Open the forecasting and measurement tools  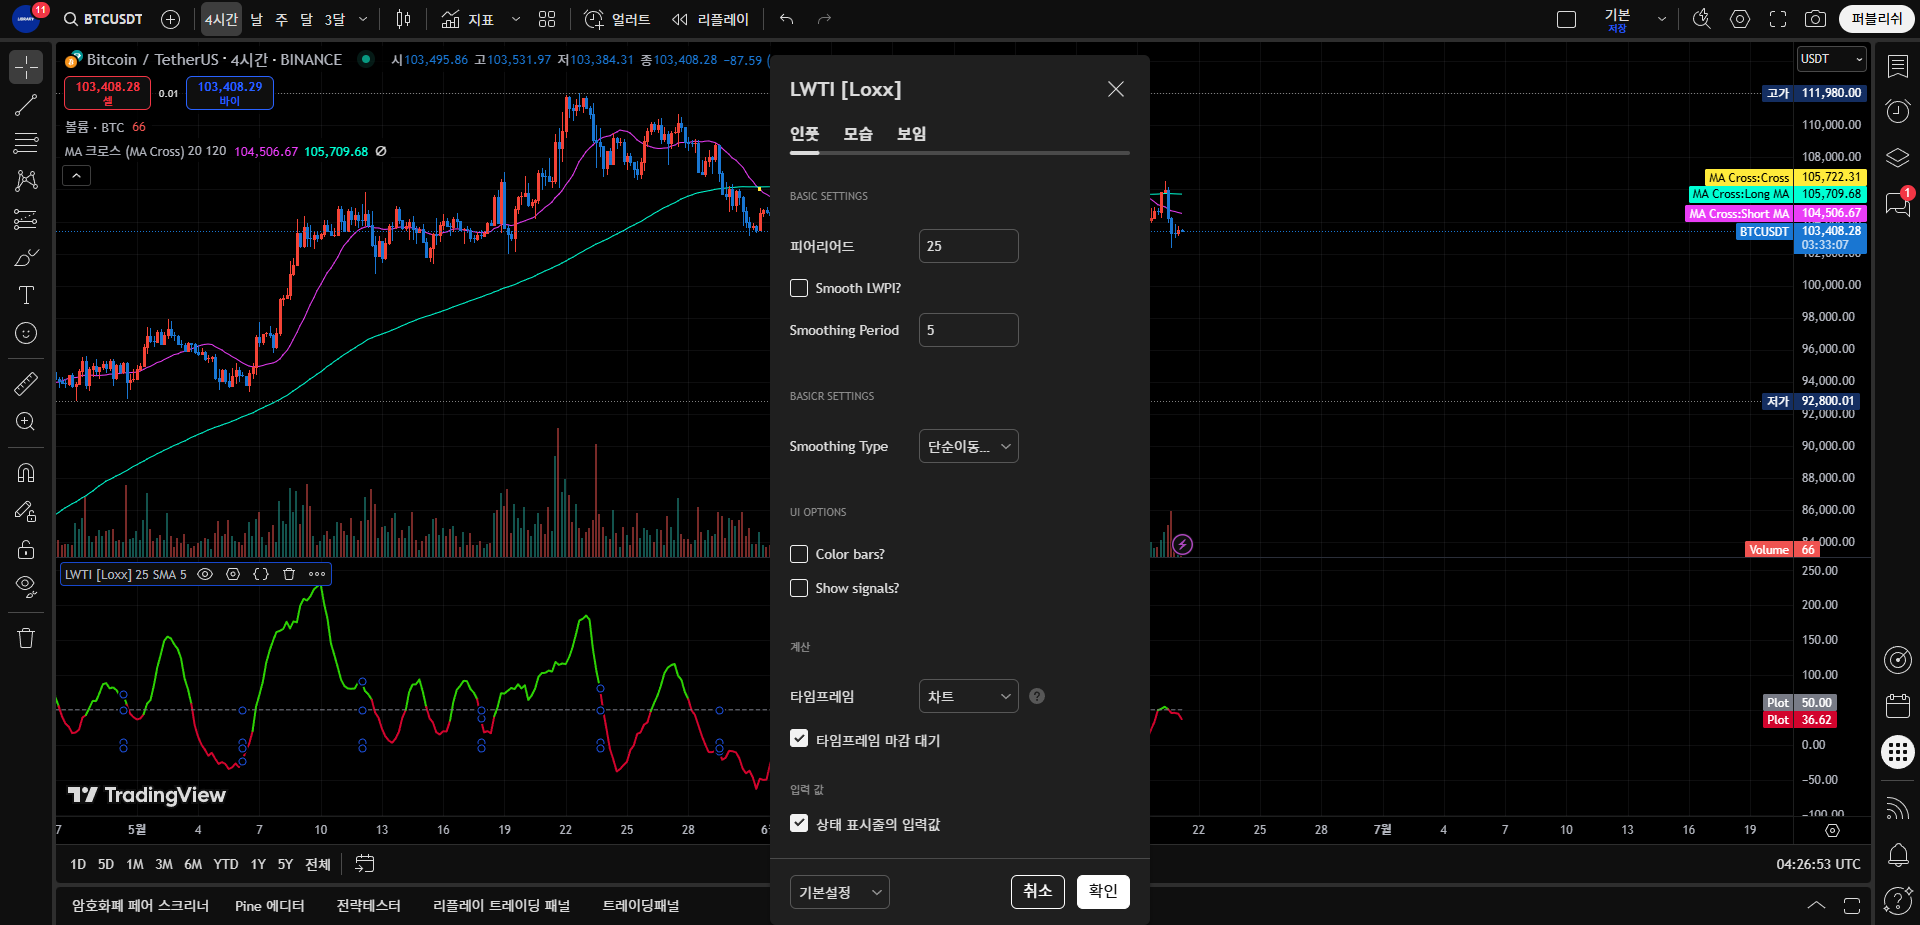coord(26,219)
